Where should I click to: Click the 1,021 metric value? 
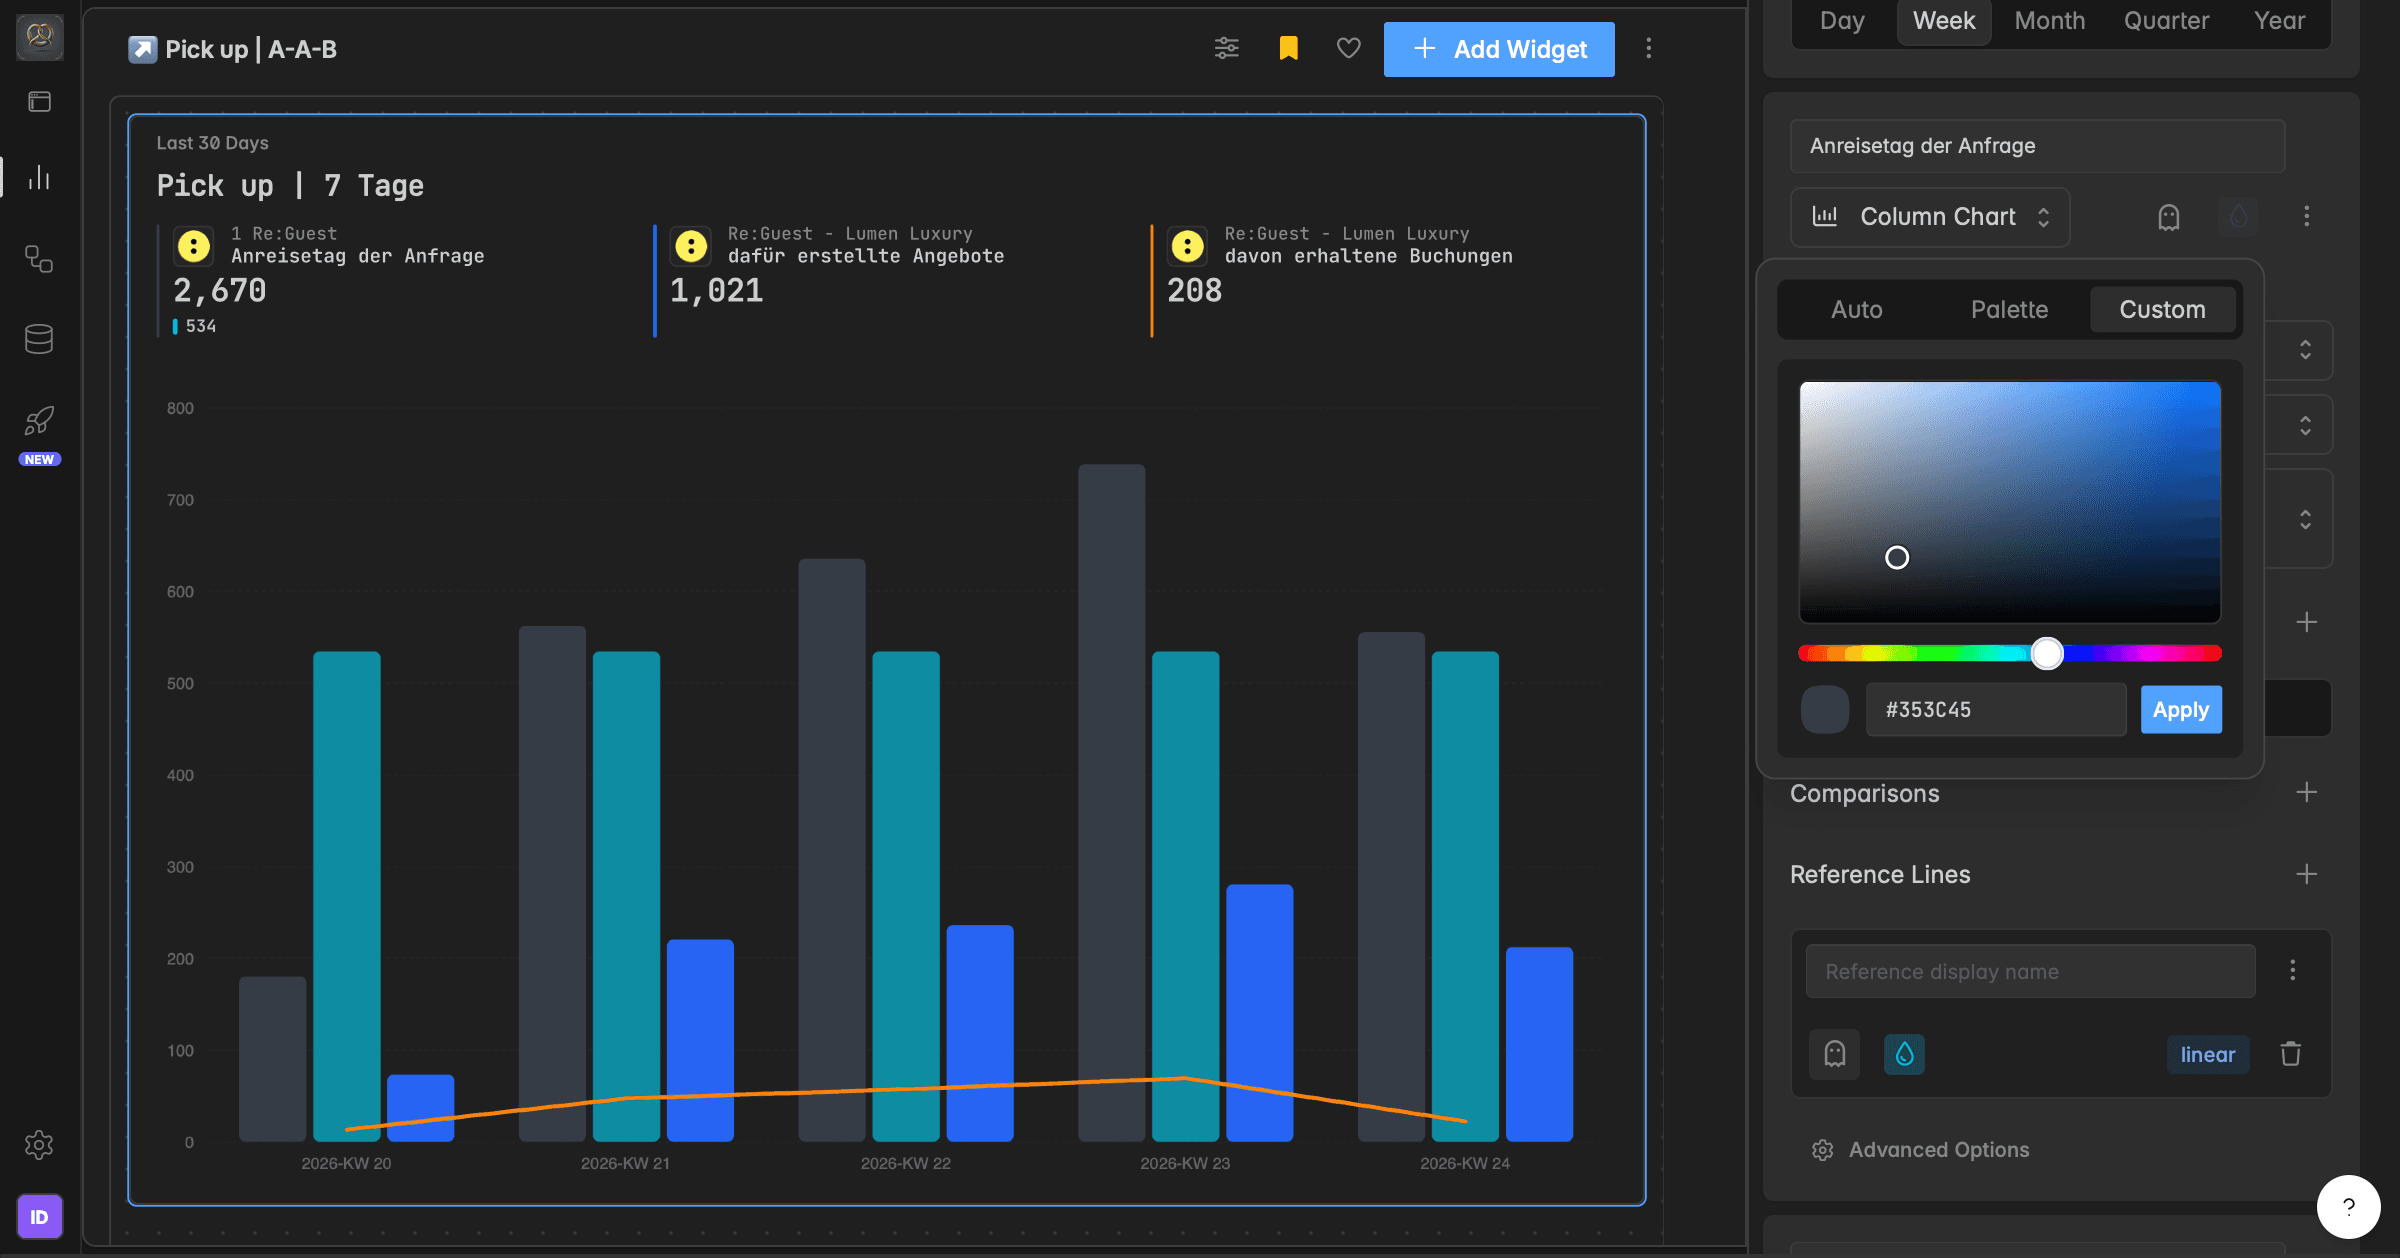(x=716, y=291)
